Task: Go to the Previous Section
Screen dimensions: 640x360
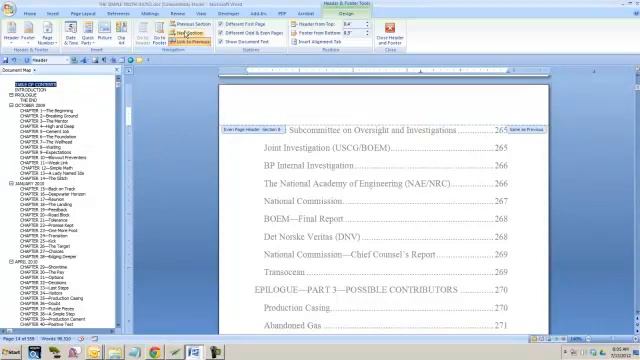Action: (190, 24)
